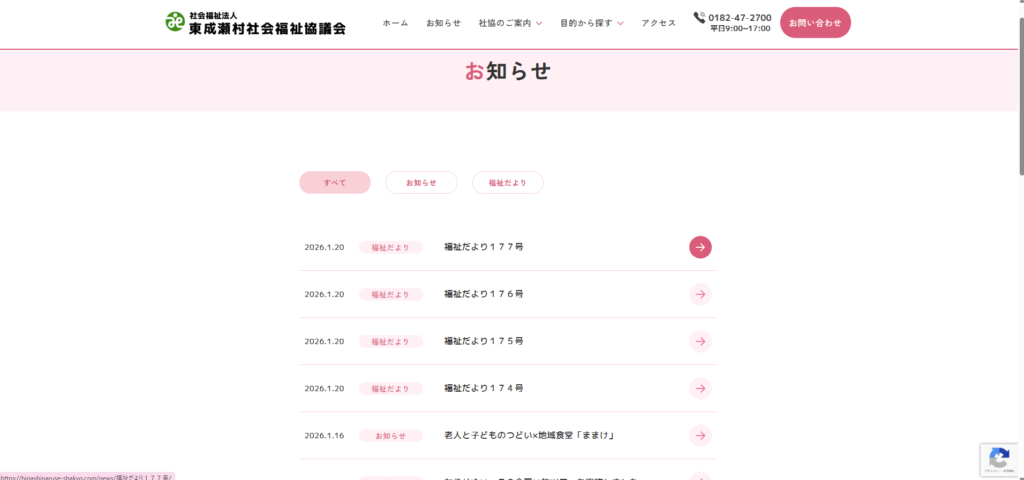Click the phone icon beside 0182-47-2700

pos(699,17)
